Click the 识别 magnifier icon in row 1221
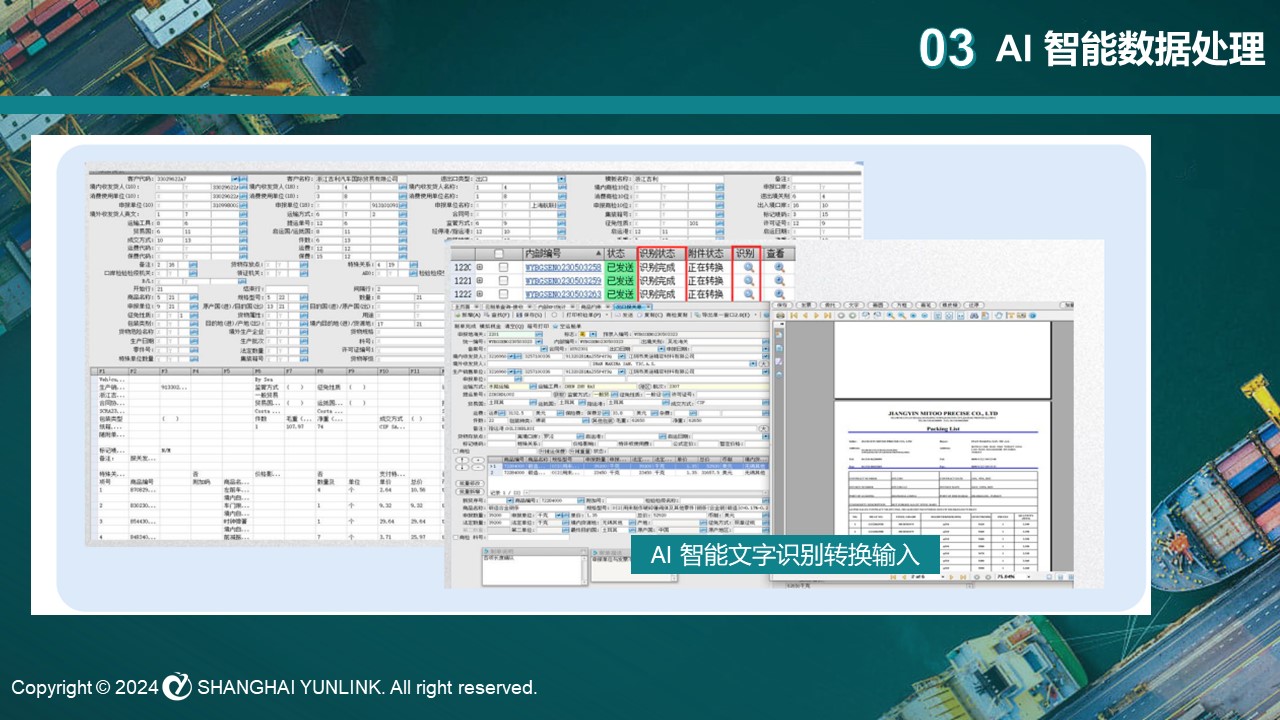 pyautogui.click(x=747, y=281)
